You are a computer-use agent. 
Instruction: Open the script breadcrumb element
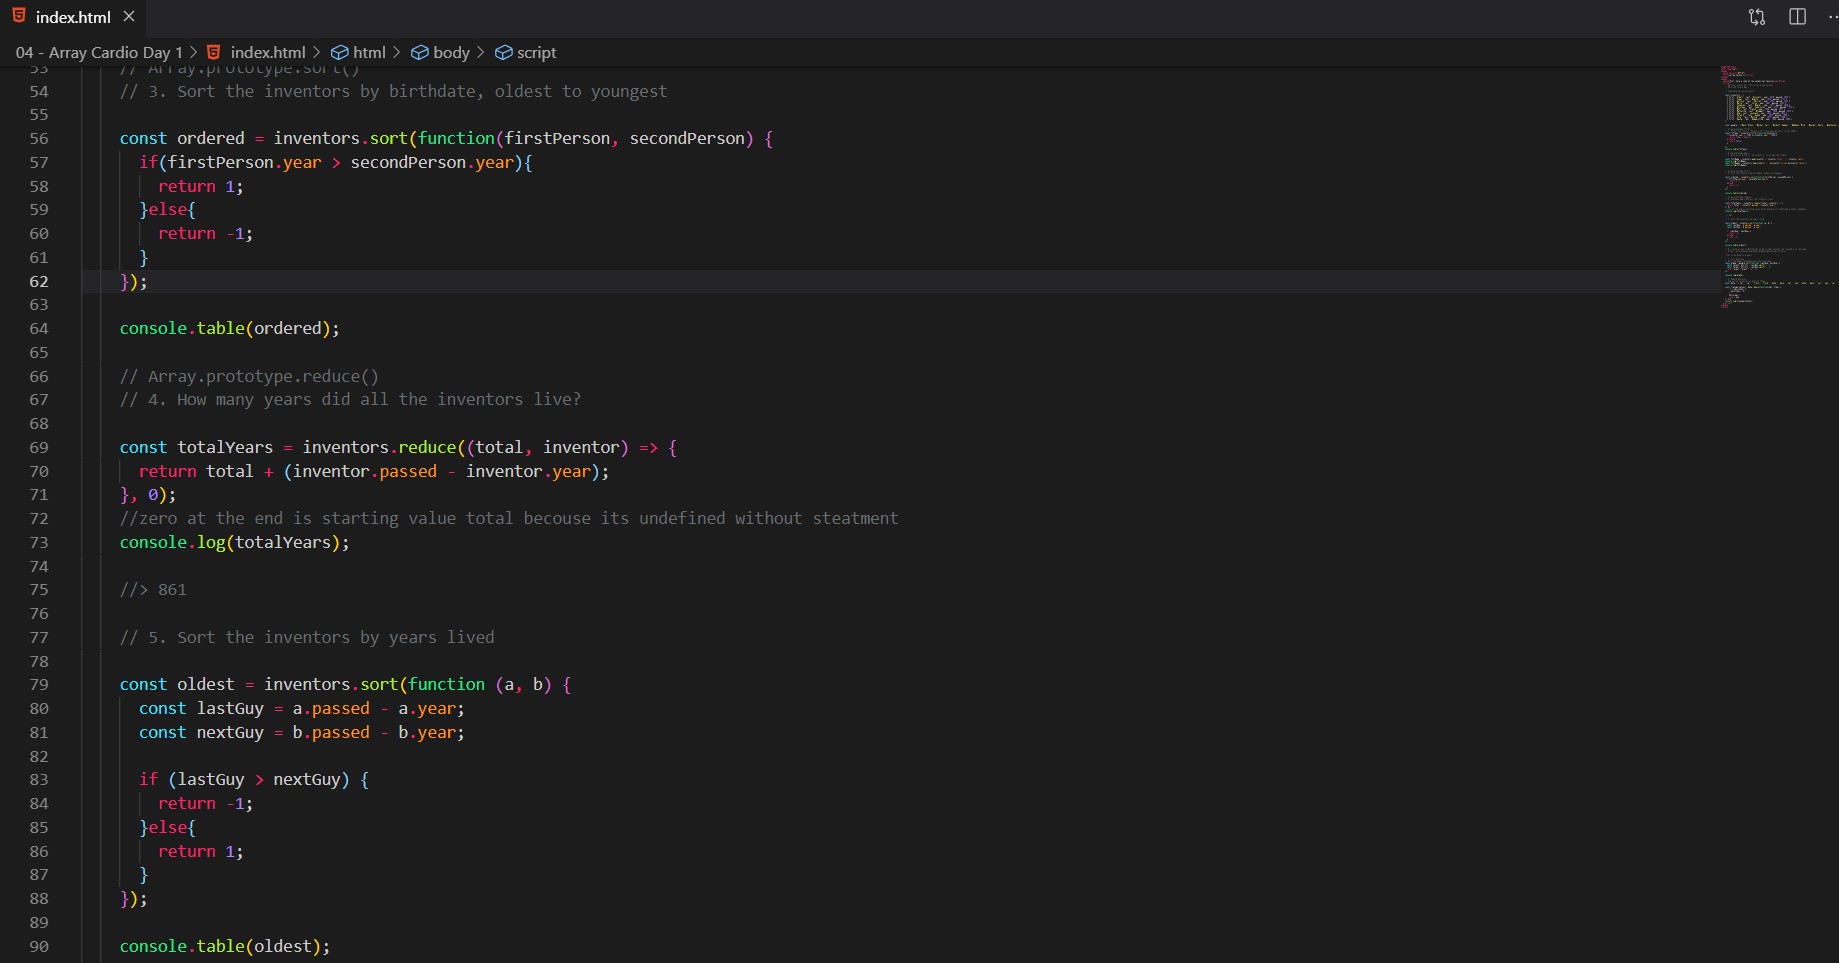coord(536,52)
